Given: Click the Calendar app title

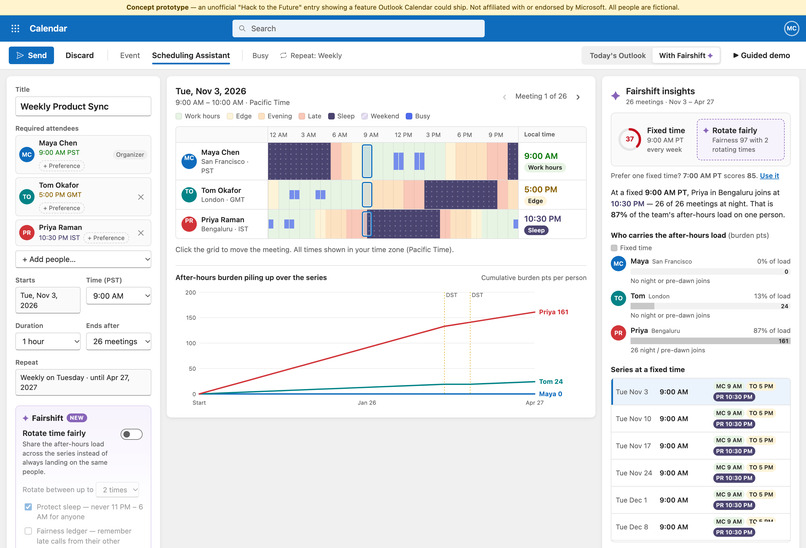Looking at the screenshot, I should 48,28.
